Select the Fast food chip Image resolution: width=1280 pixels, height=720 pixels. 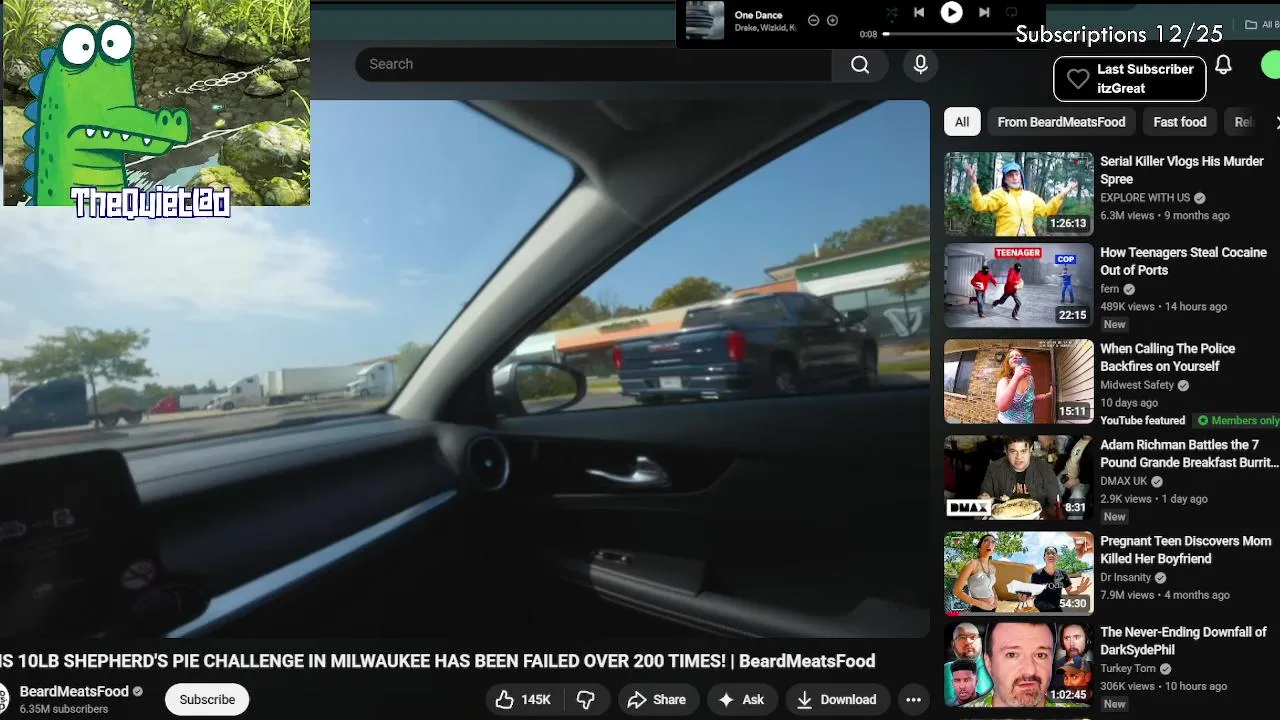[x=1179, y=122]
